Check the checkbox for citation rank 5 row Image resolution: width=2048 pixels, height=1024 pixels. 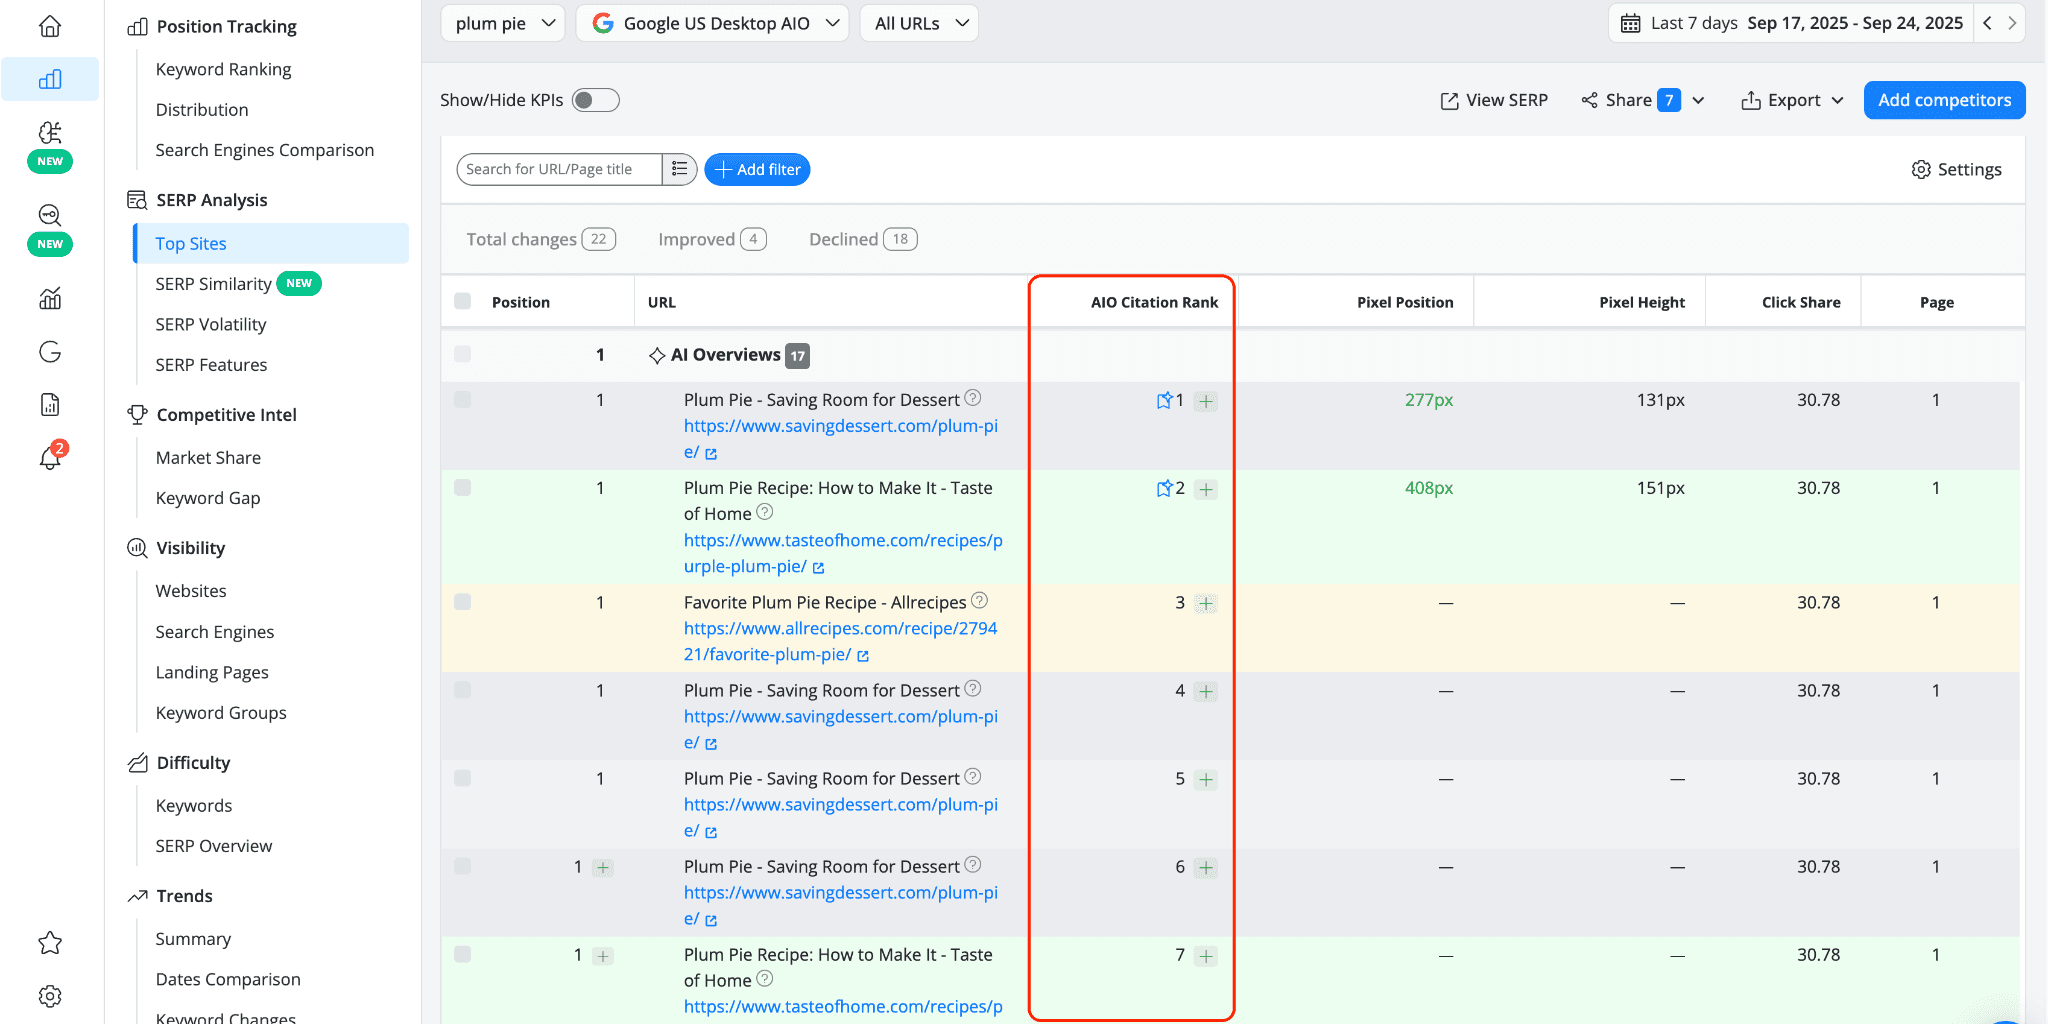click(462, 778)
